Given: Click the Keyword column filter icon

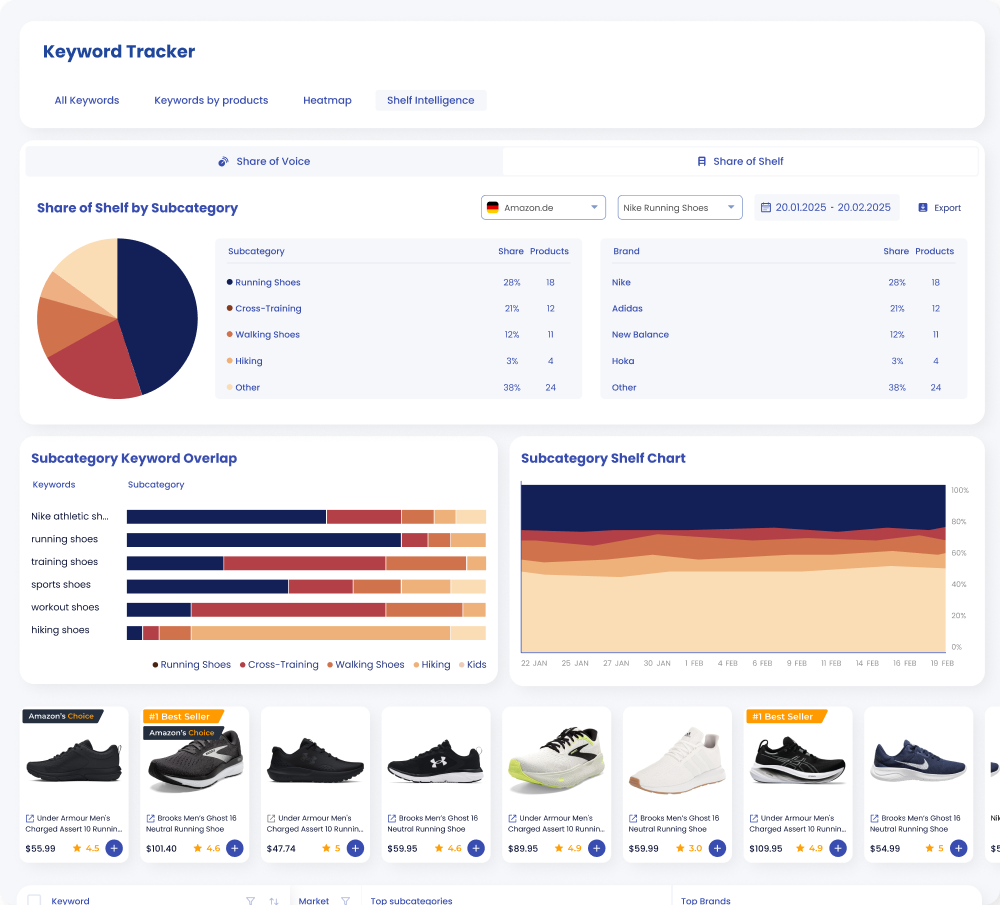Looking at the screenshot, I should 251,901.
